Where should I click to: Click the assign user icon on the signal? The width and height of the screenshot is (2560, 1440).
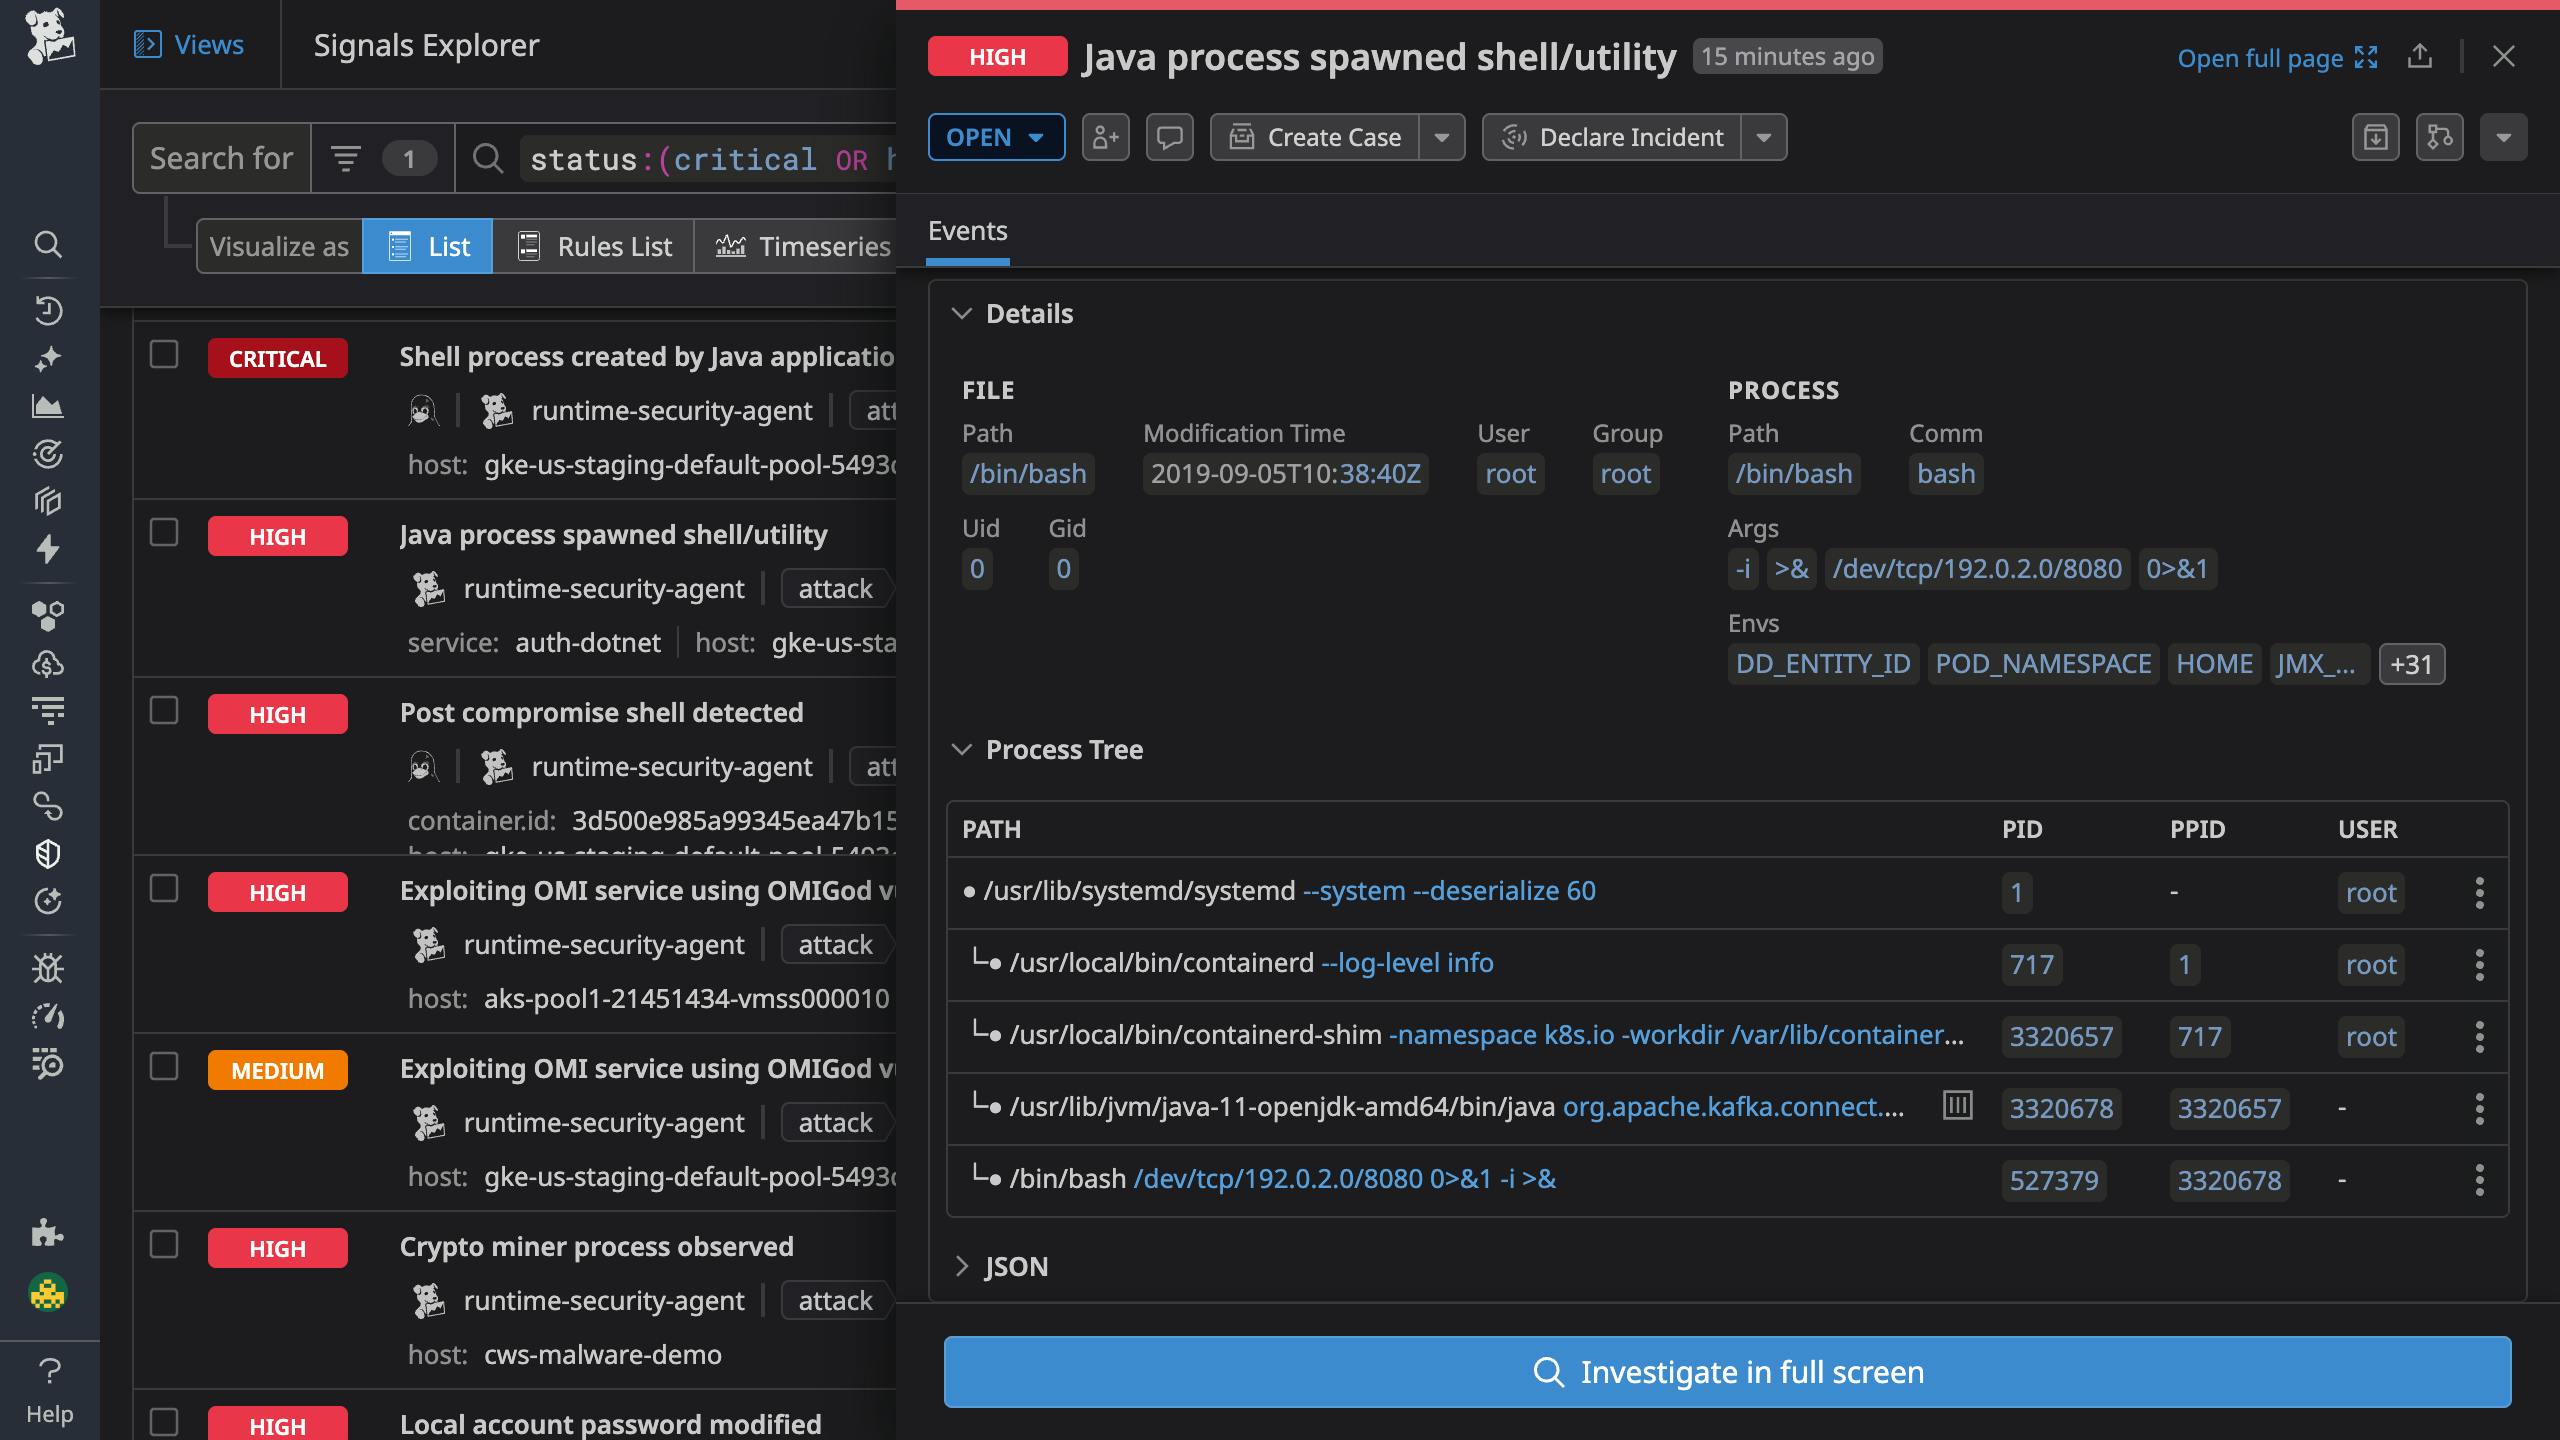point(1106,137)
